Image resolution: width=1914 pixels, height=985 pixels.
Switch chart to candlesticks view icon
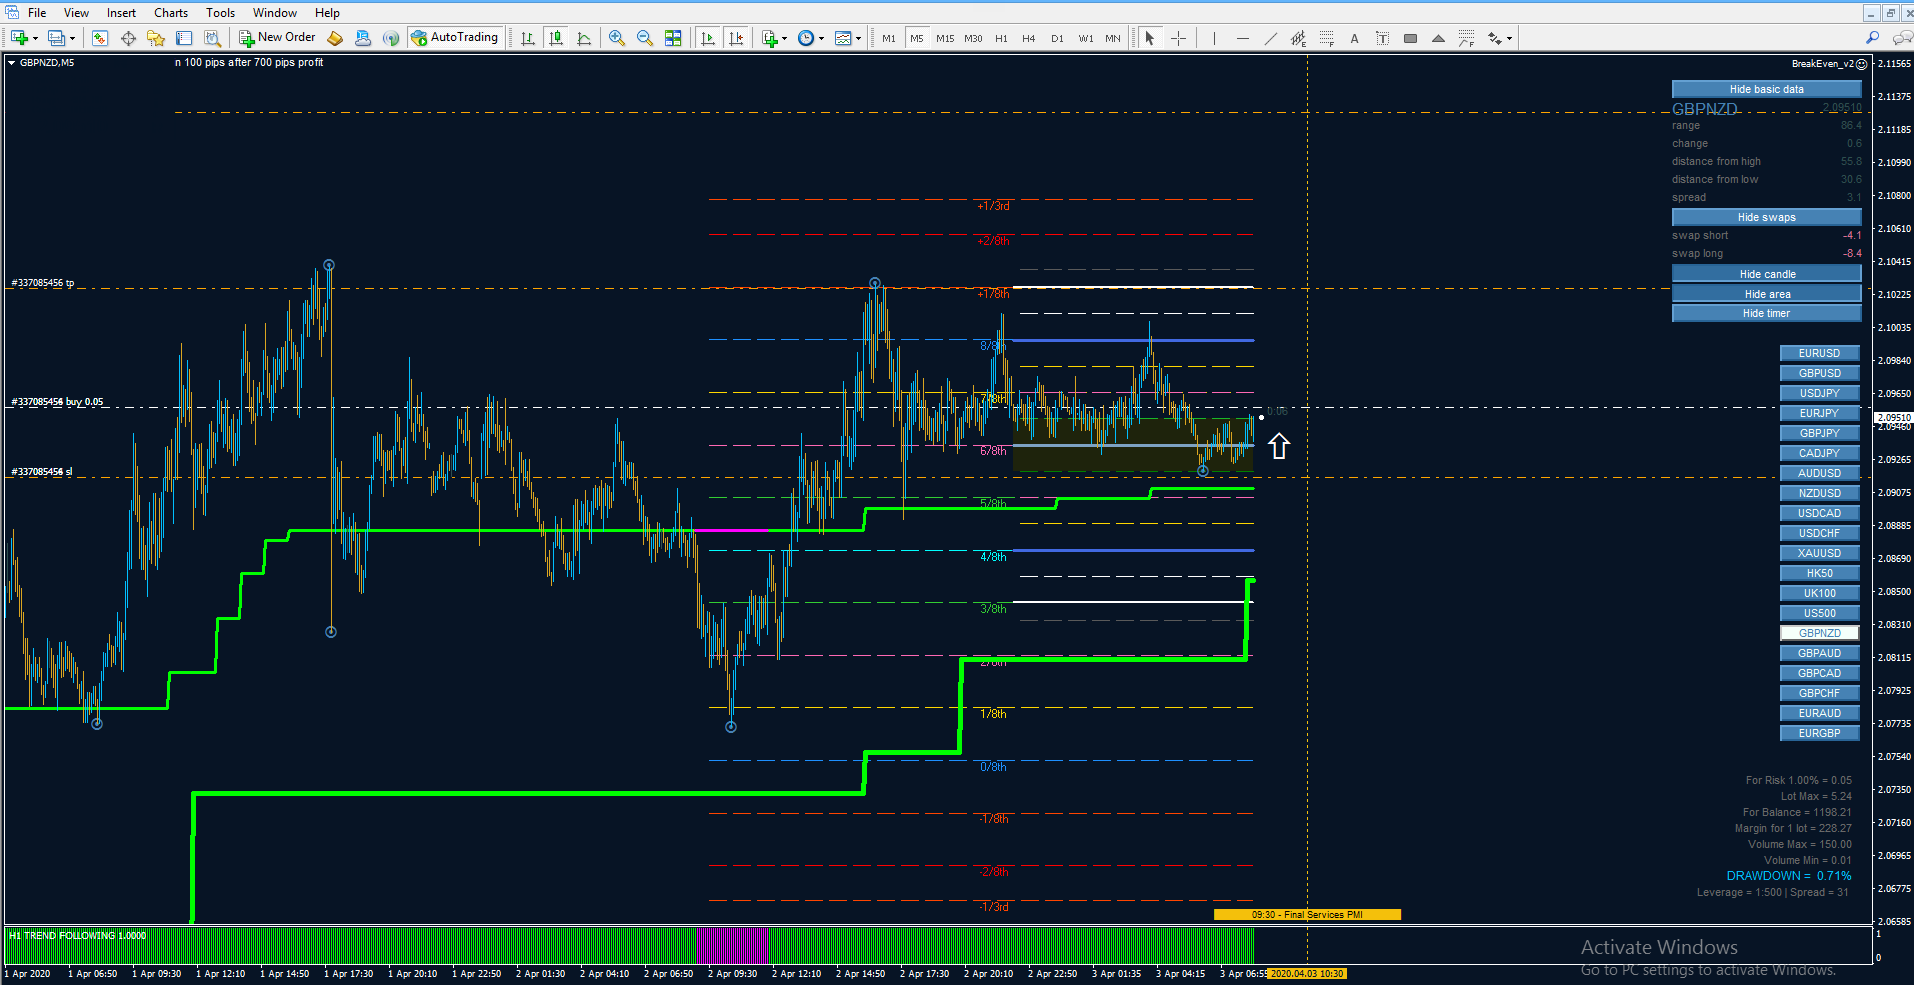point(556,38)
